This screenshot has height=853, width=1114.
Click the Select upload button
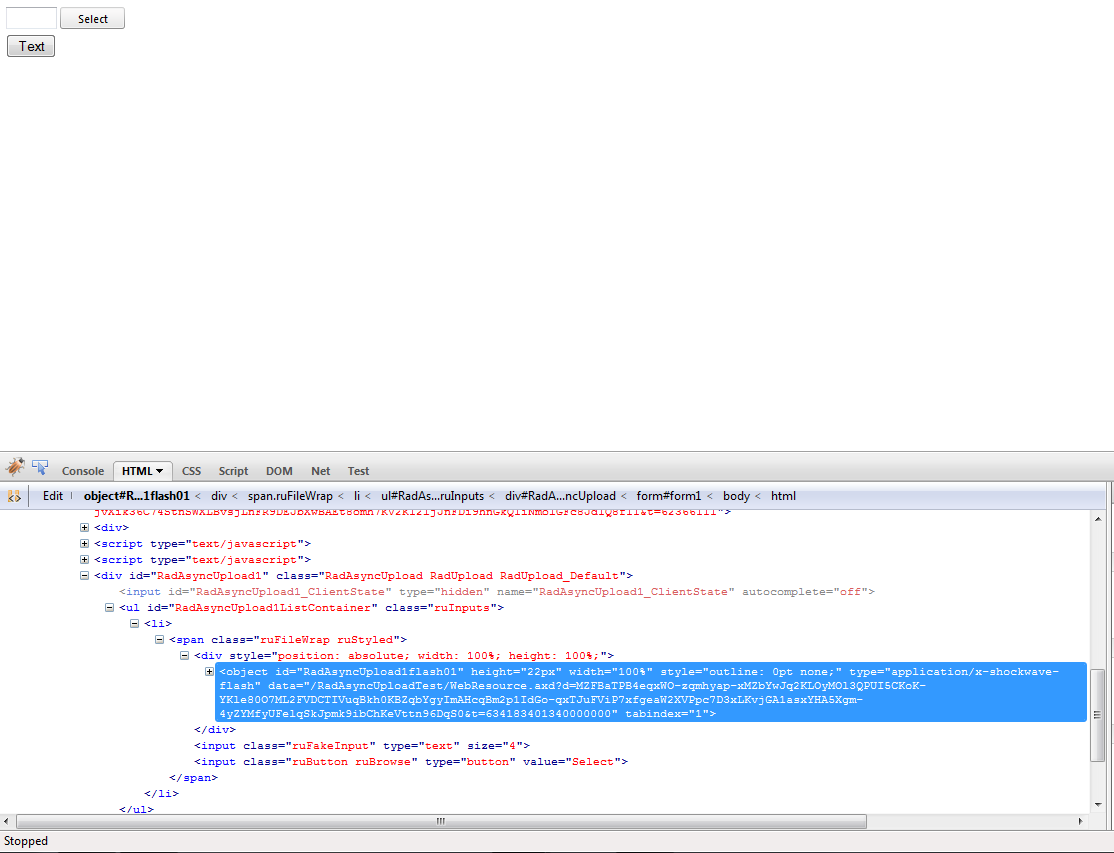92,18
